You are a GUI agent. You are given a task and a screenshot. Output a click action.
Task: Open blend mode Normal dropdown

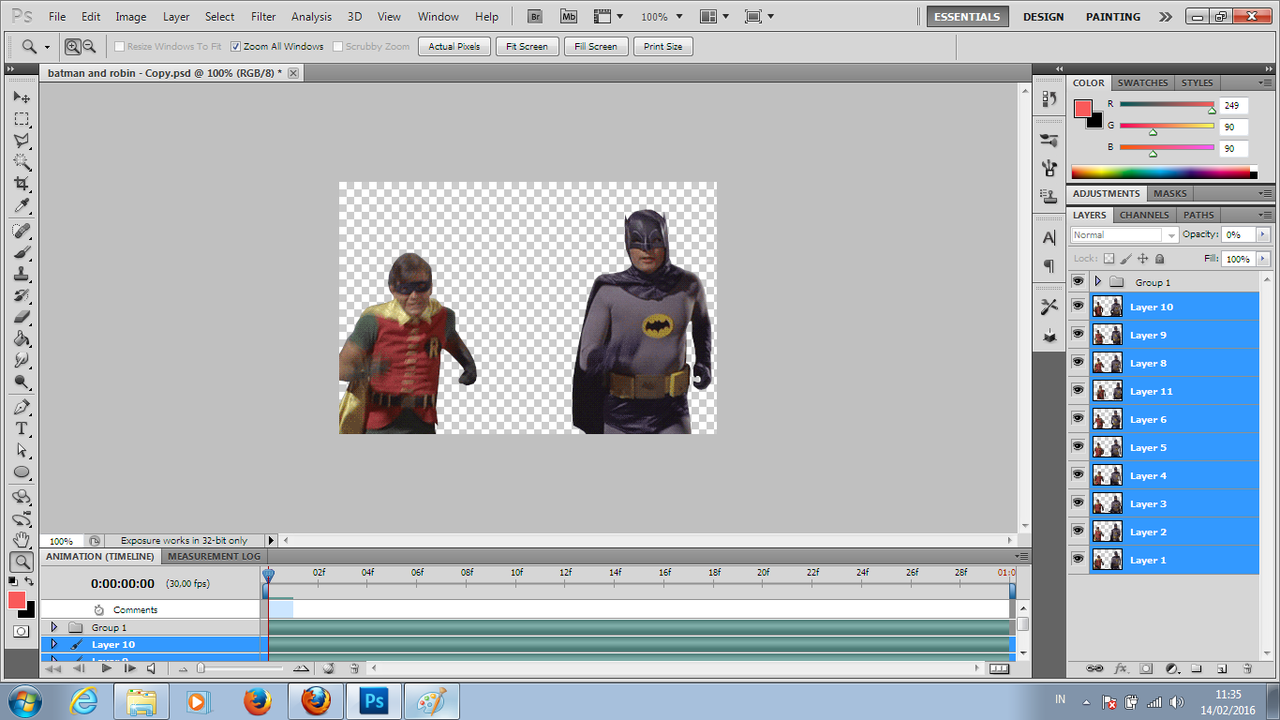point(1125,235)
